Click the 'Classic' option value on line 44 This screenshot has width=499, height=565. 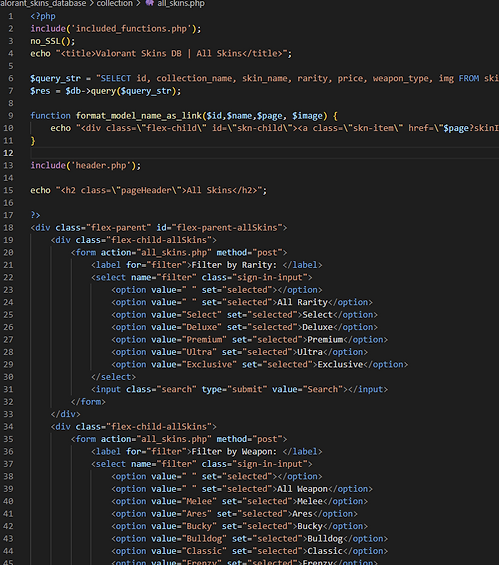tap(204, 551)
